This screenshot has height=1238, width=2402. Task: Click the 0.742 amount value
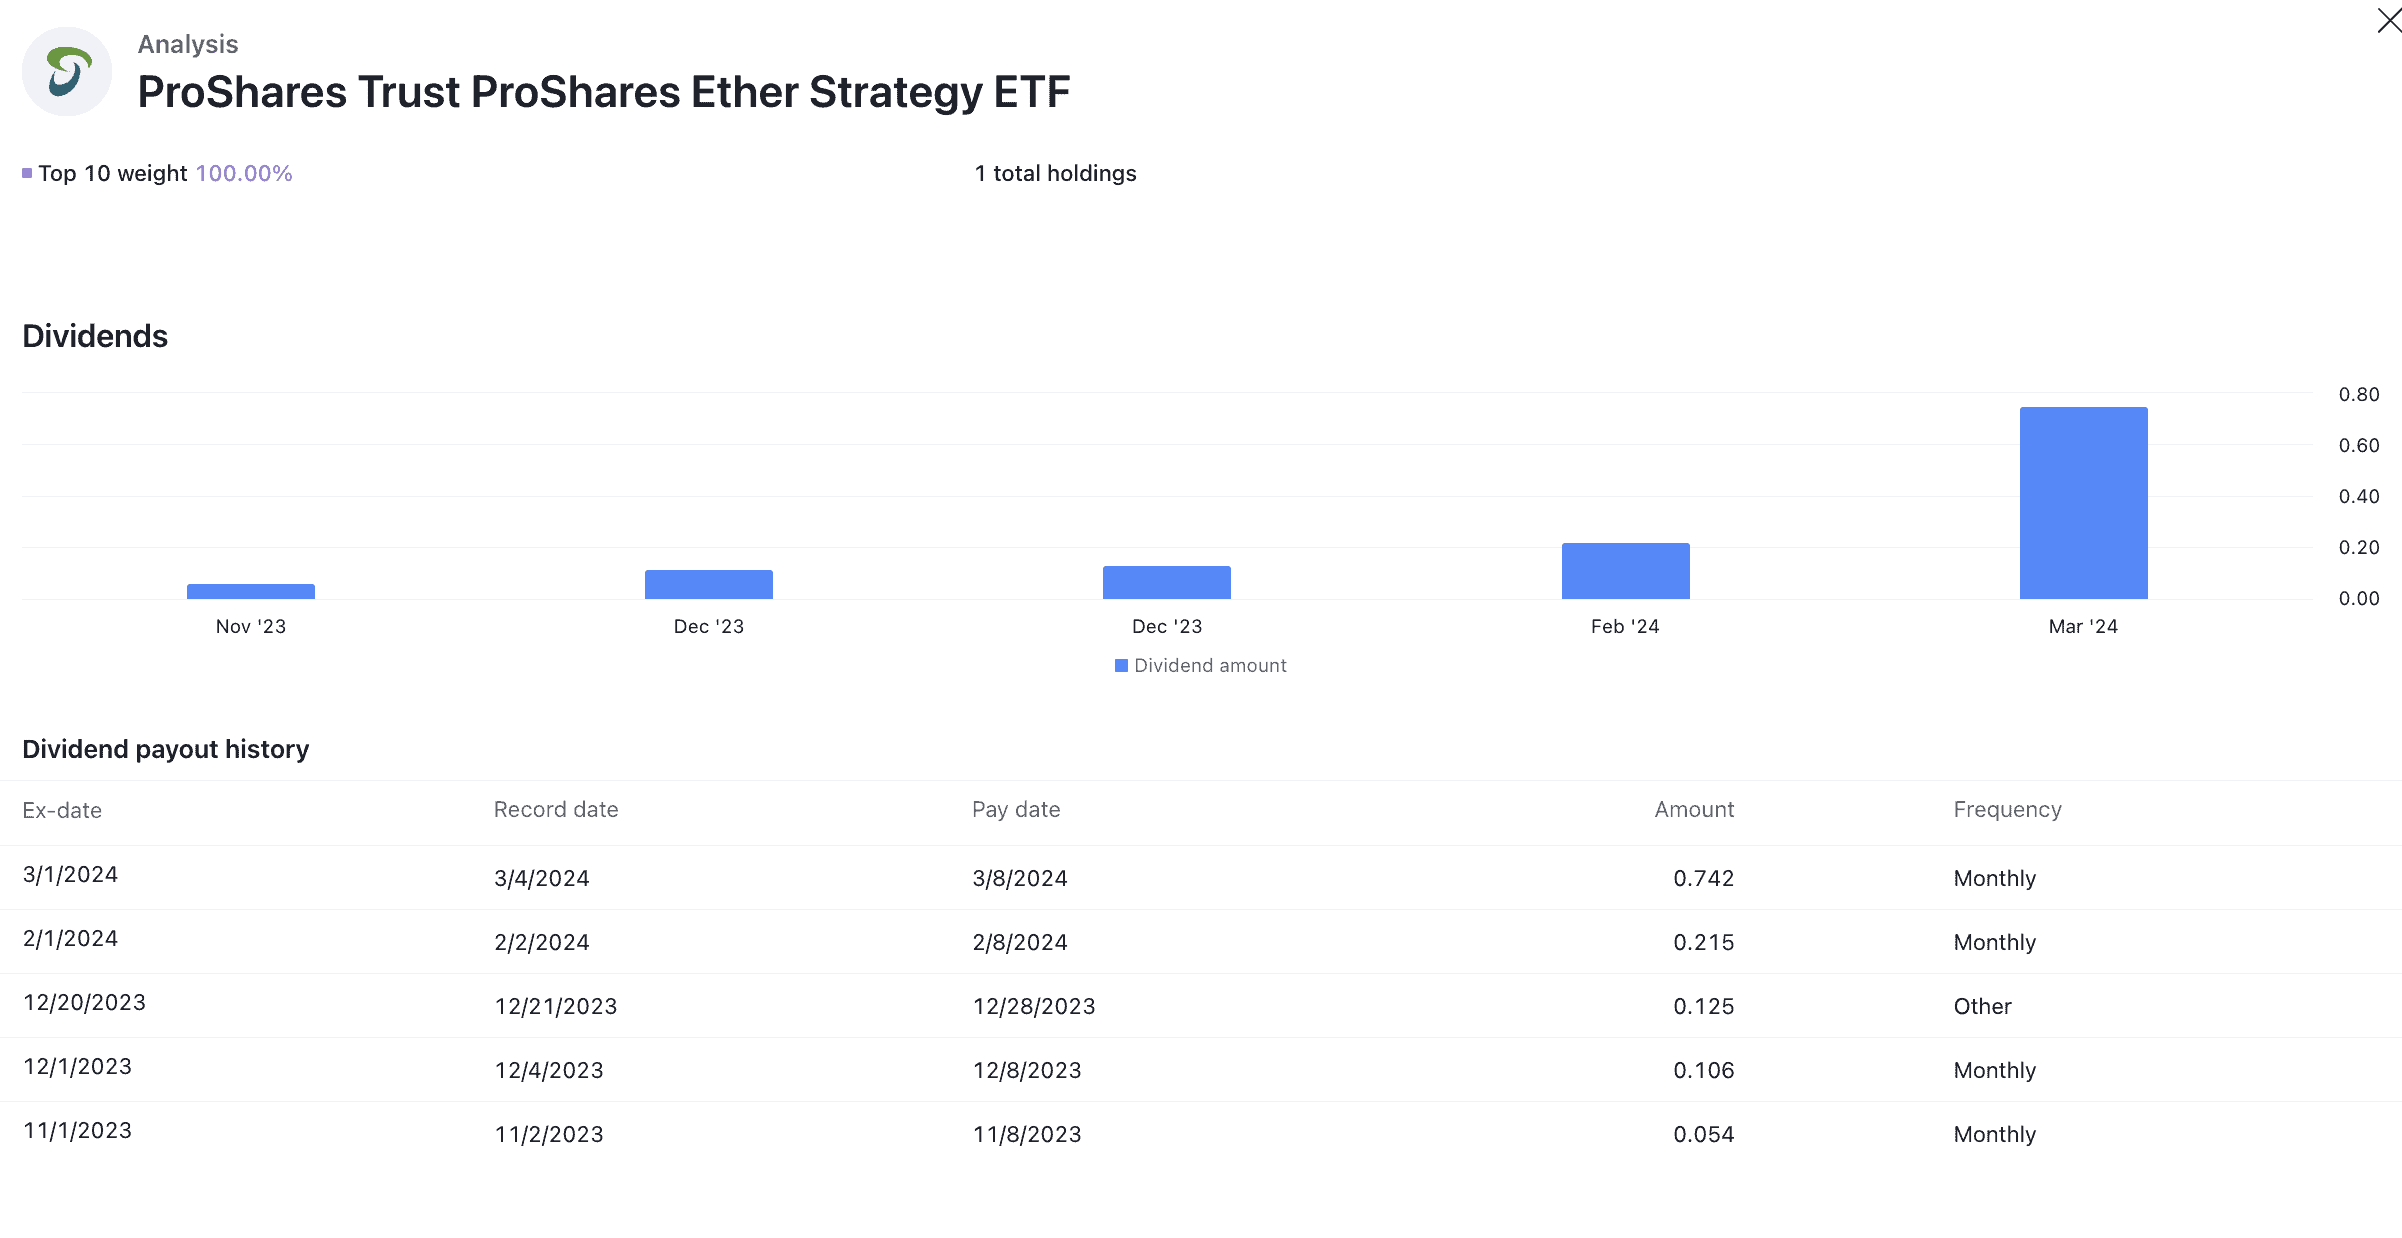coord(1703,878)
